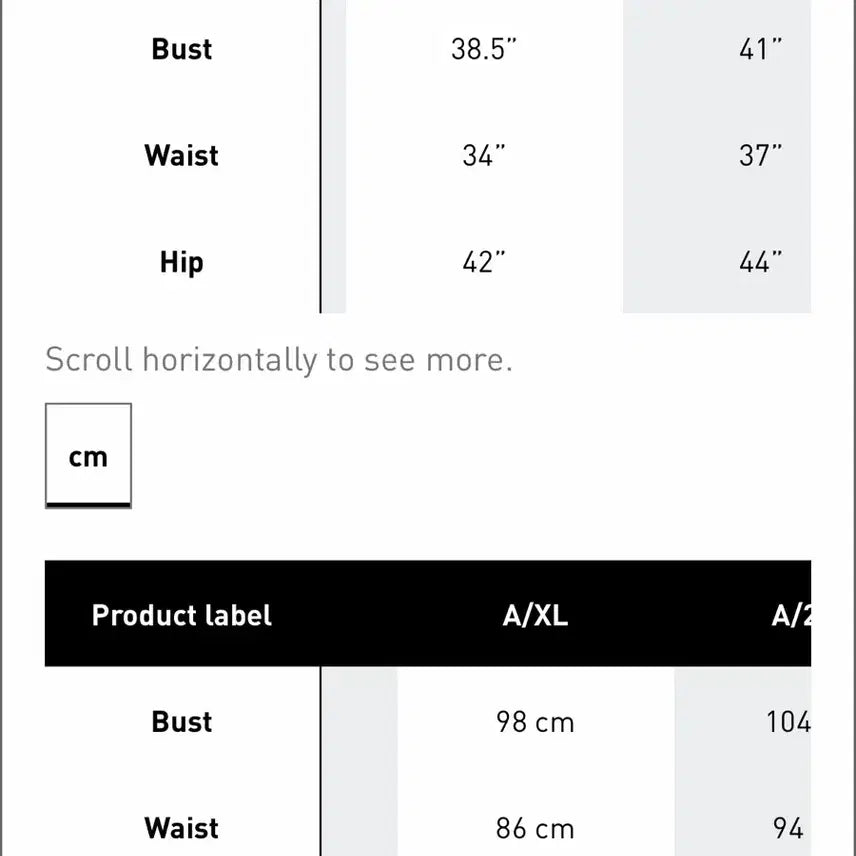Click the 41" bust measurement cell

coord(760,49)
